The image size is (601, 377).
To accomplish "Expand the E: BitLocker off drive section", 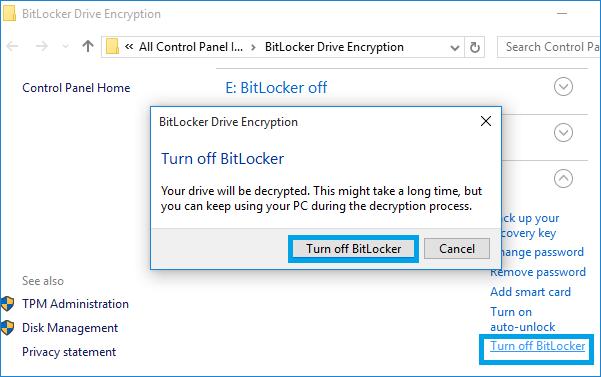I will 563,87.
